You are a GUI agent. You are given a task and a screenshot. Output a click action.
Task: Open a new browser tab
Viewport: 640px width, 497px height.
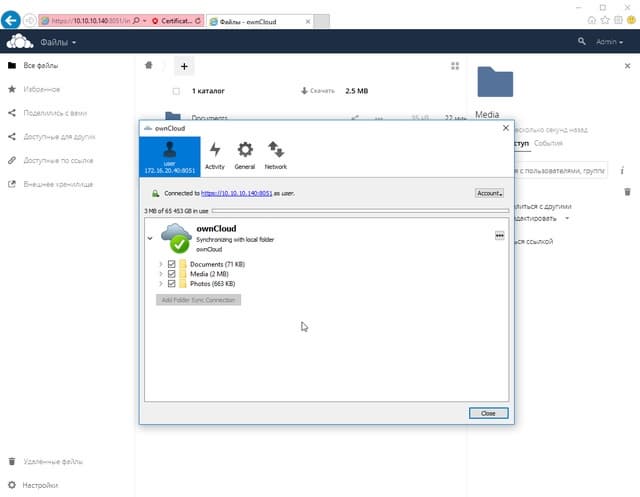tap(322, 21)
